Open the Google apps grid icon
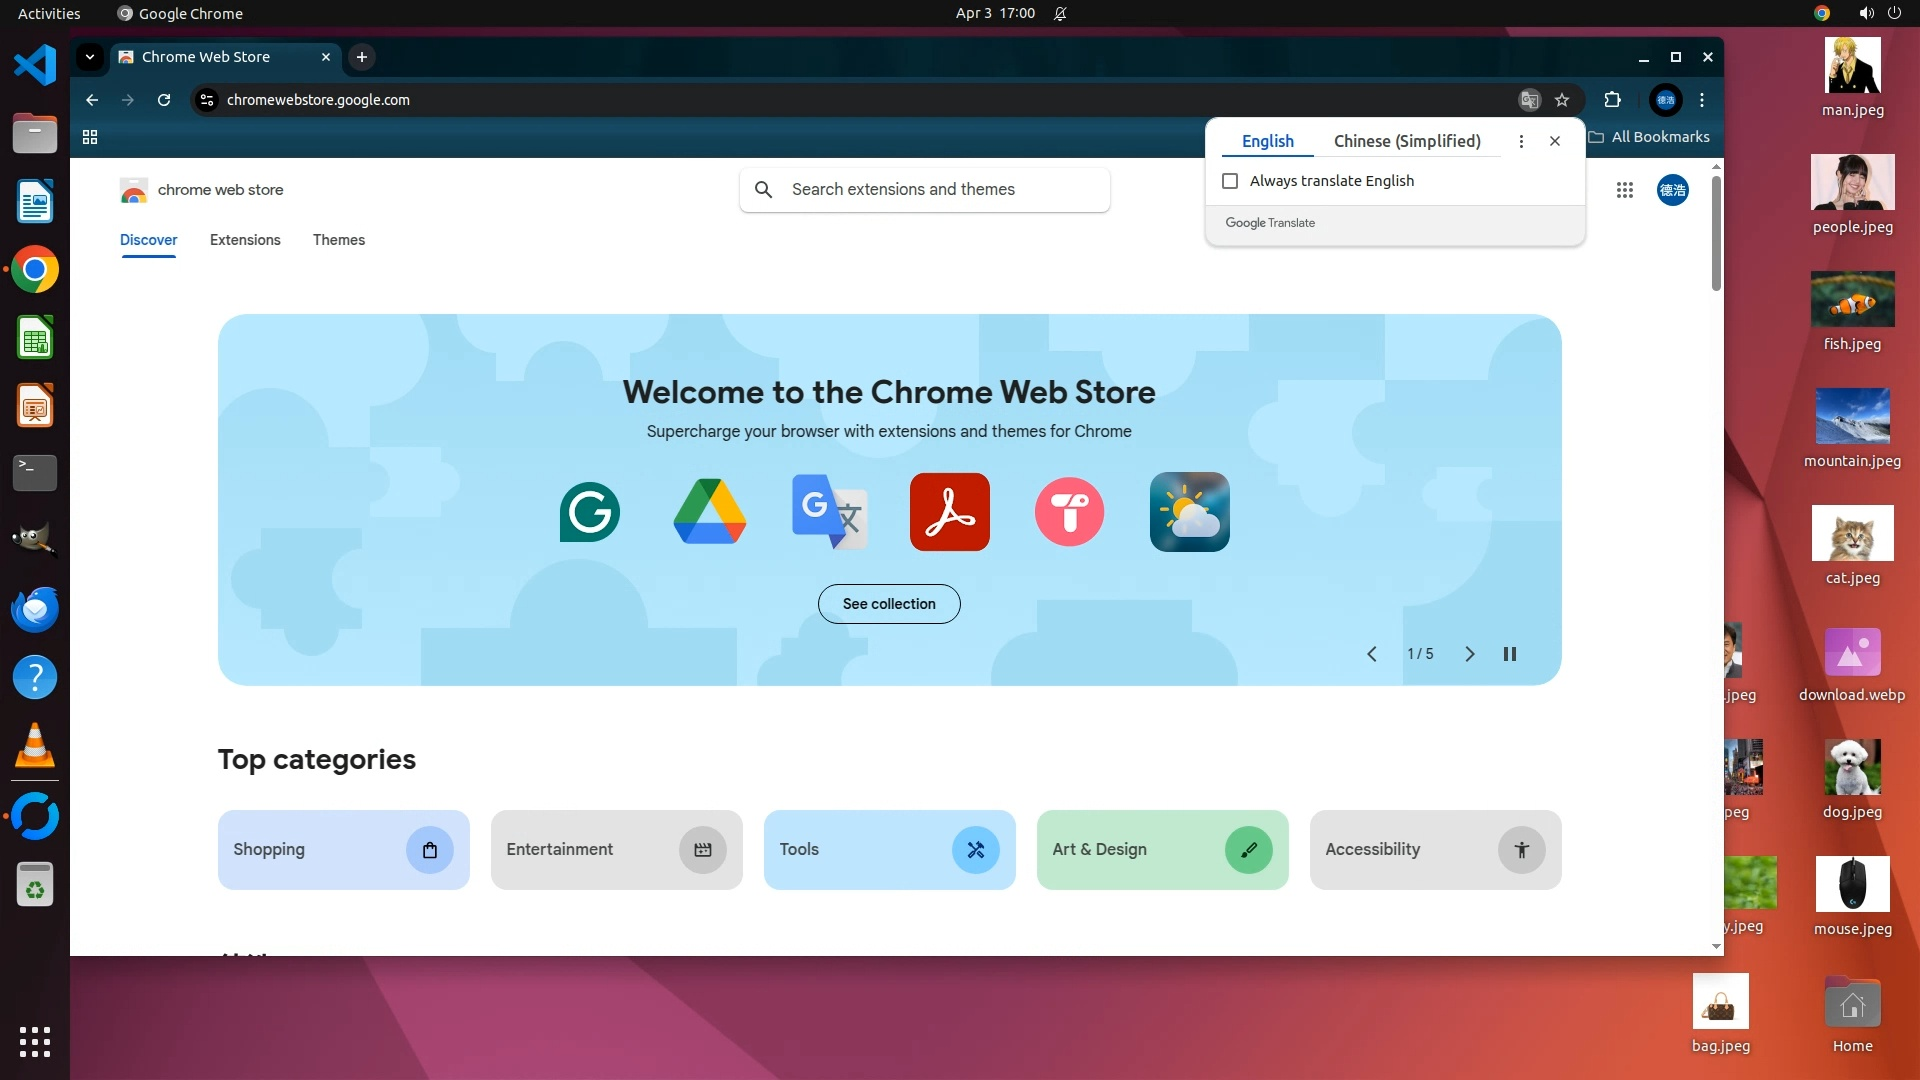Screen dimensions: 1920x1080 click(1624, 190)
